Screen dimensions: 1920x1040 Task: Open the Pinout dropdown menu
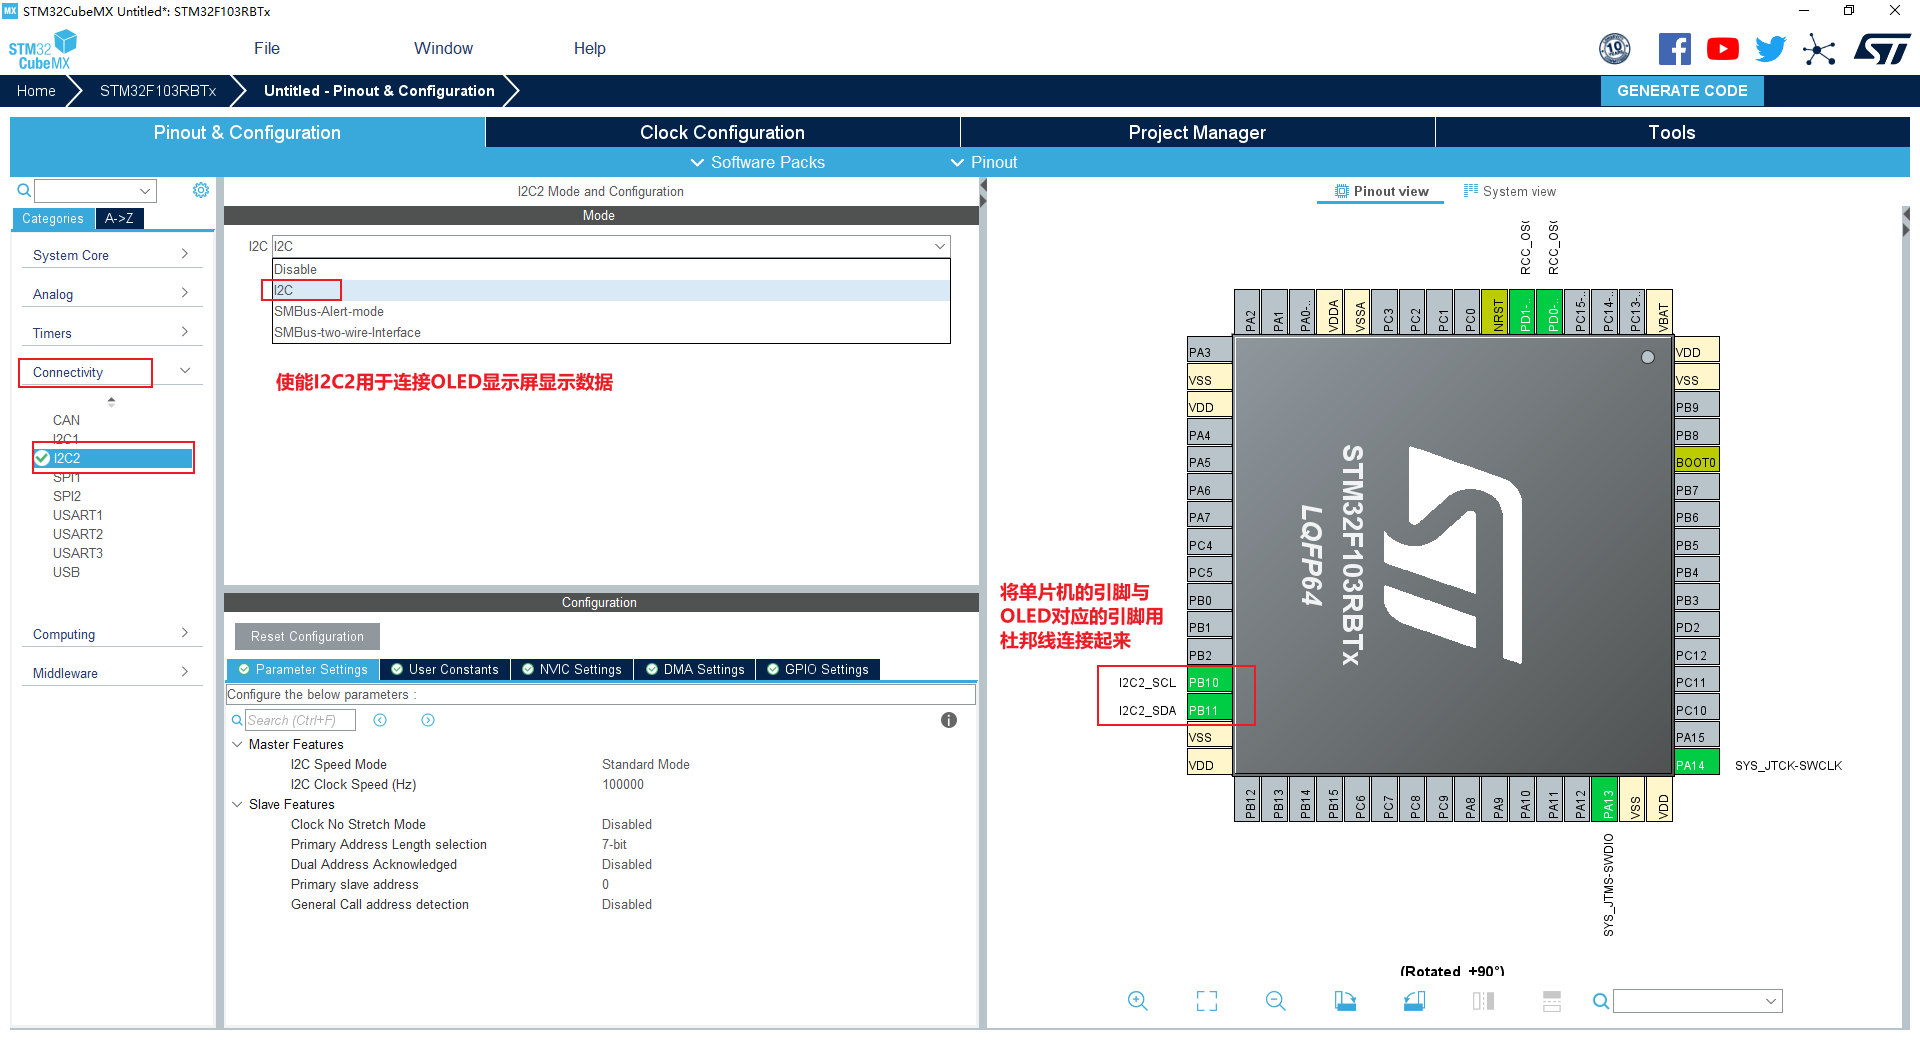tap(984, 162)
